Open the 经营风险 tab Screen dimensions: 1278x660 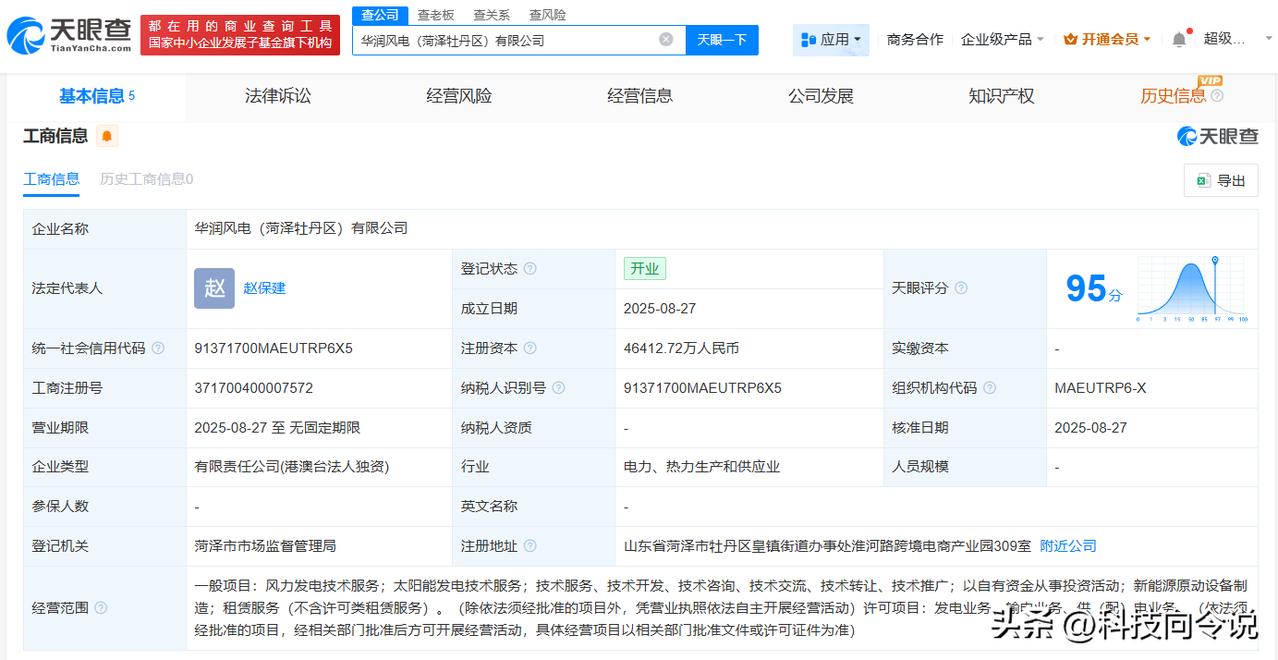click(x=459, y=96)
